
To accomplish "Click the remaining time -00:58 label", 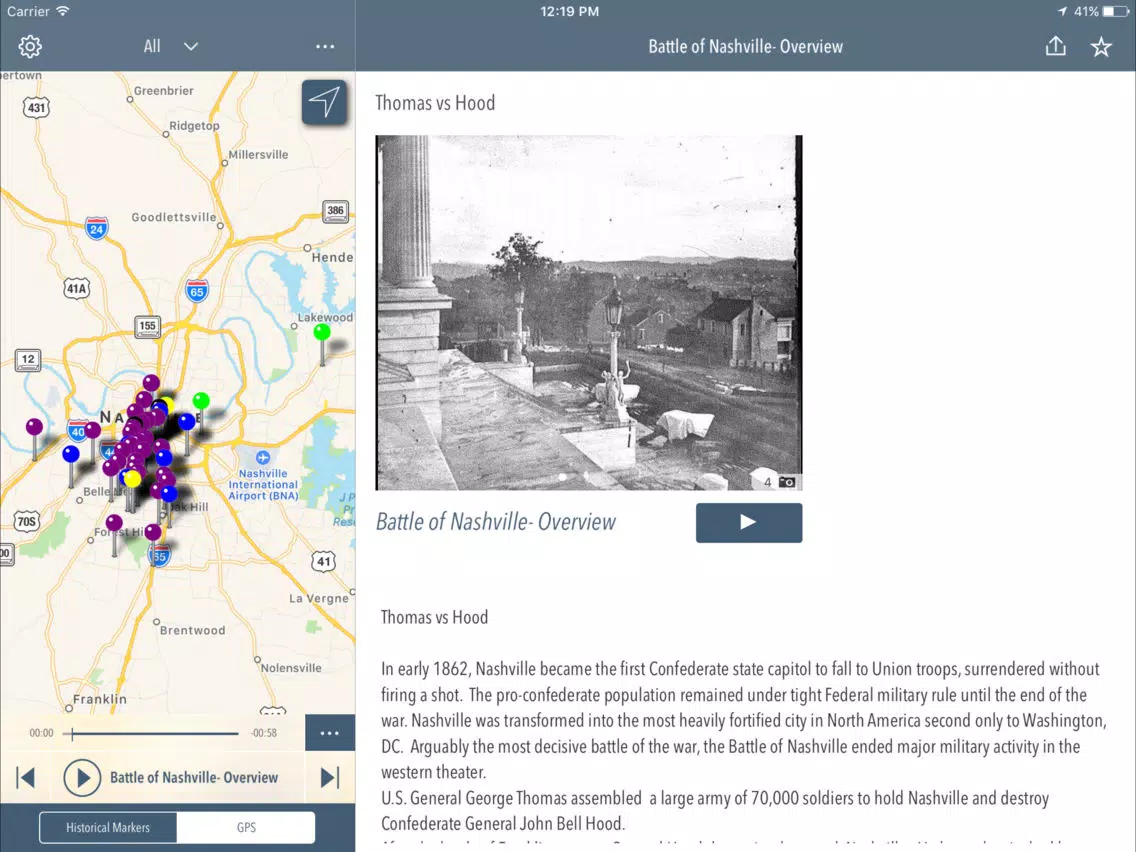I will pyautogui.click(x=264, y=733).
